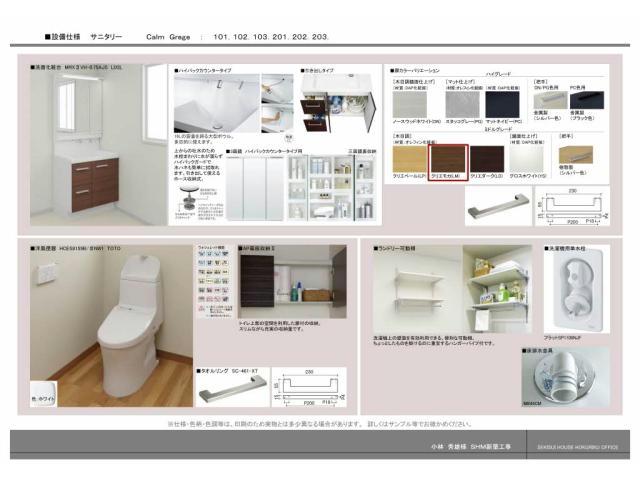
Task: Click the Calm Grege title text
Action: [168, 35]
